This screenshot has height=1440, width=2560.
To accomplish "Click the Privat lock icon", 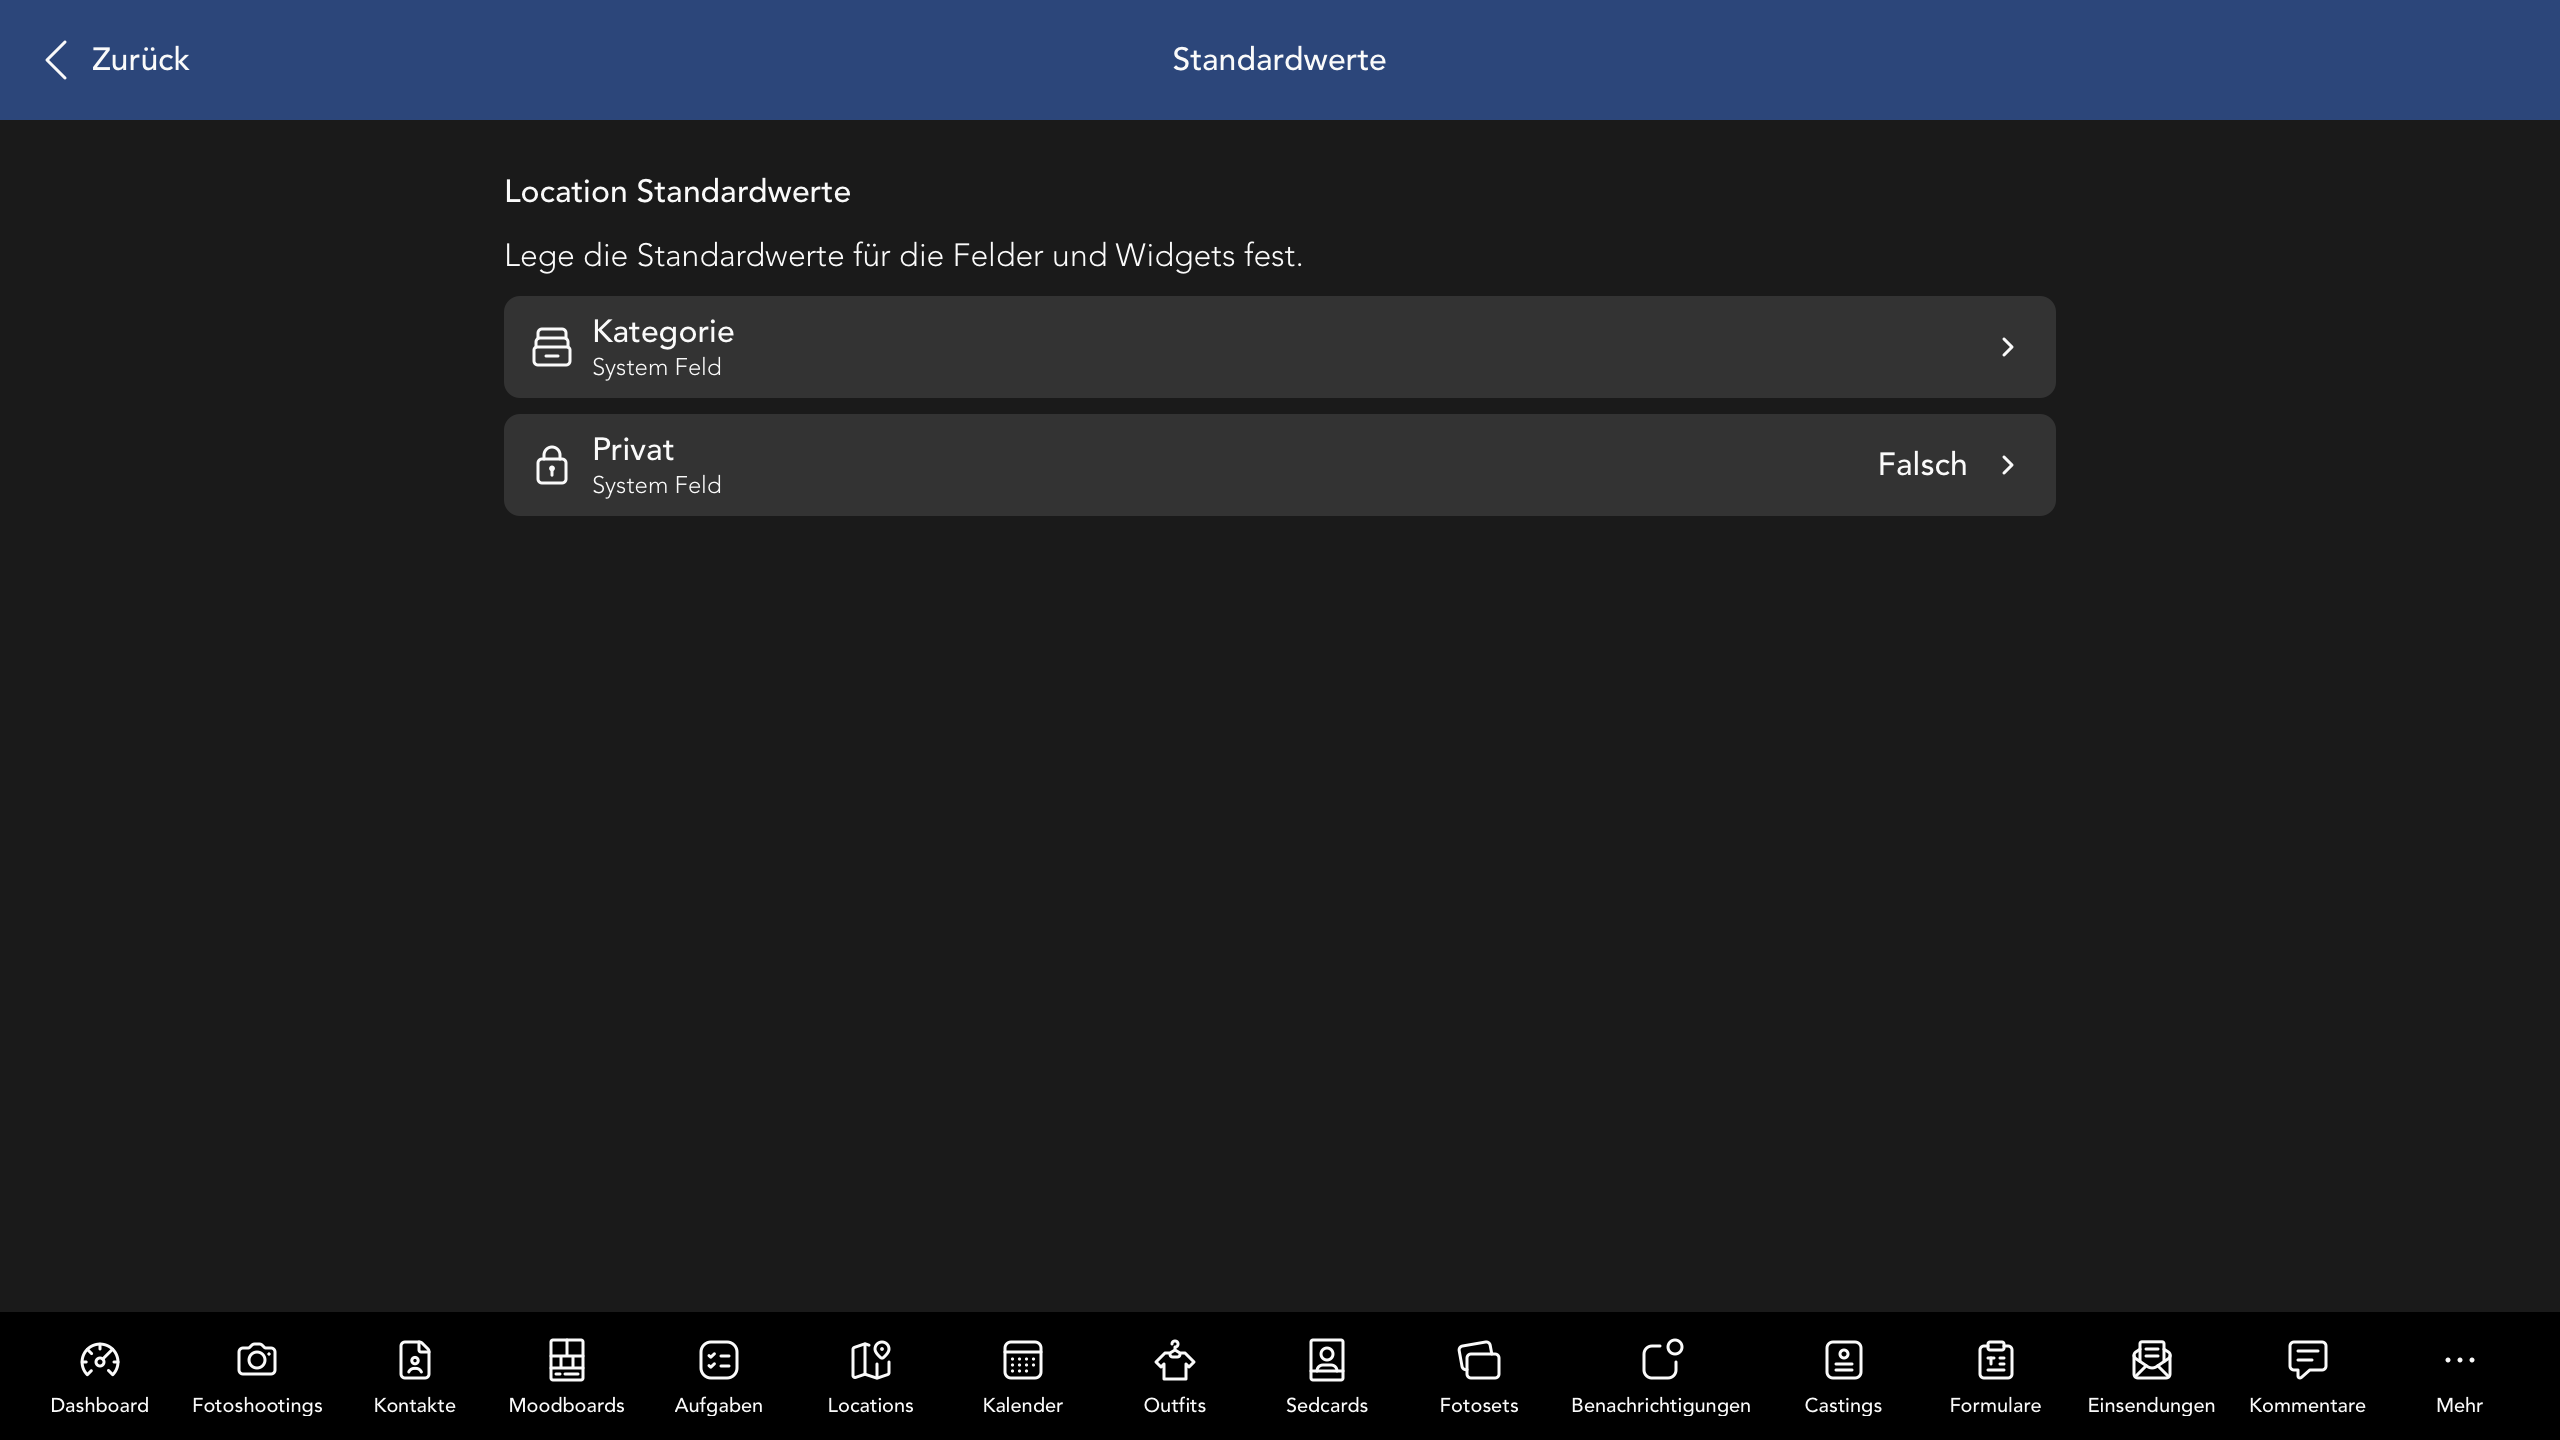I will tap(552, 465).
